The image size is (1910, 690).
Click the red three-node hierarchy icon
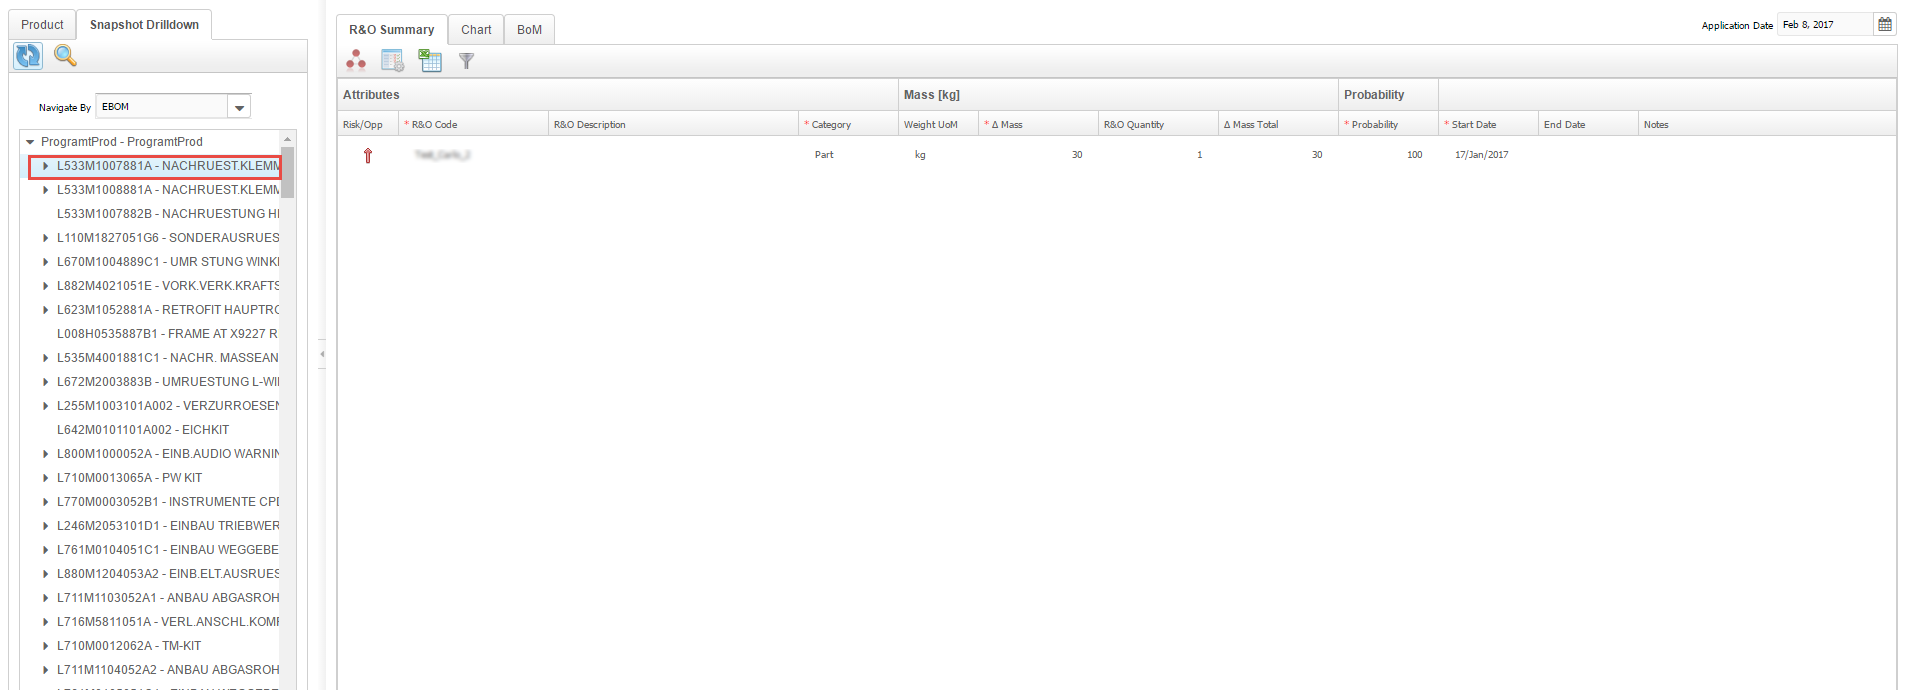[356, 61]
